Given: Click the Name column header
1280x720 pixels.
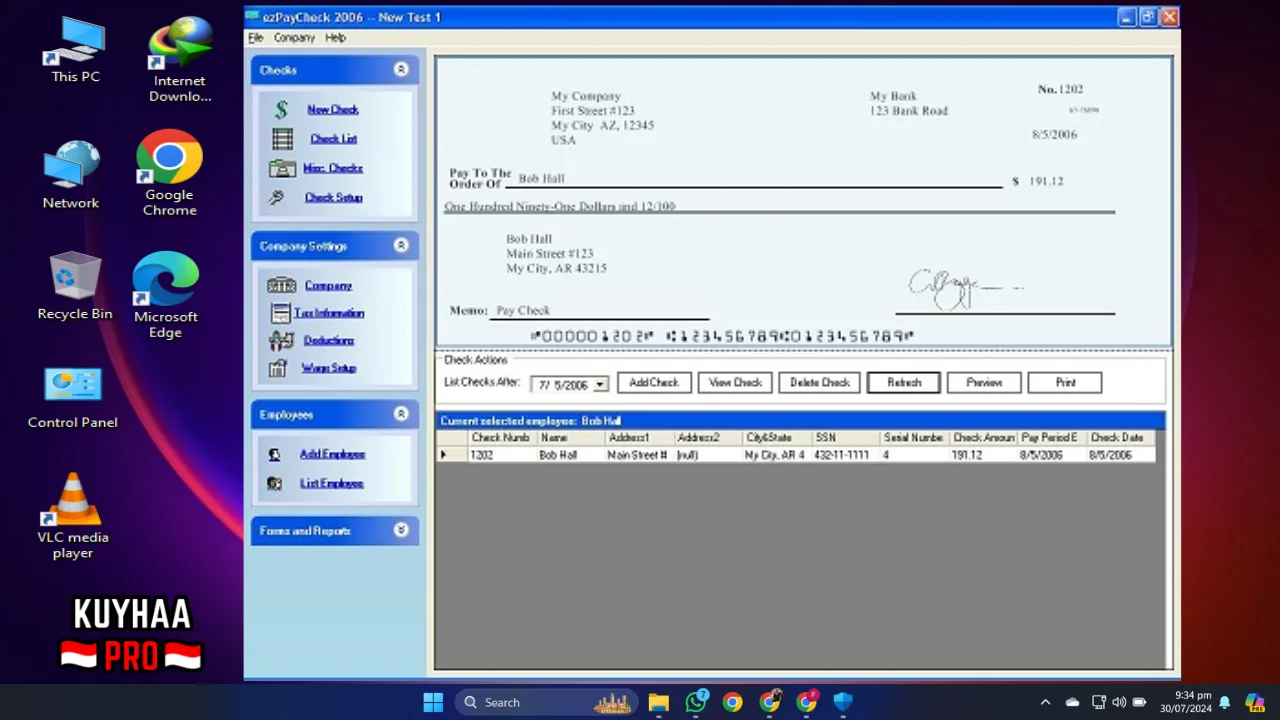Looking at the screenshot, I should 570,438.
